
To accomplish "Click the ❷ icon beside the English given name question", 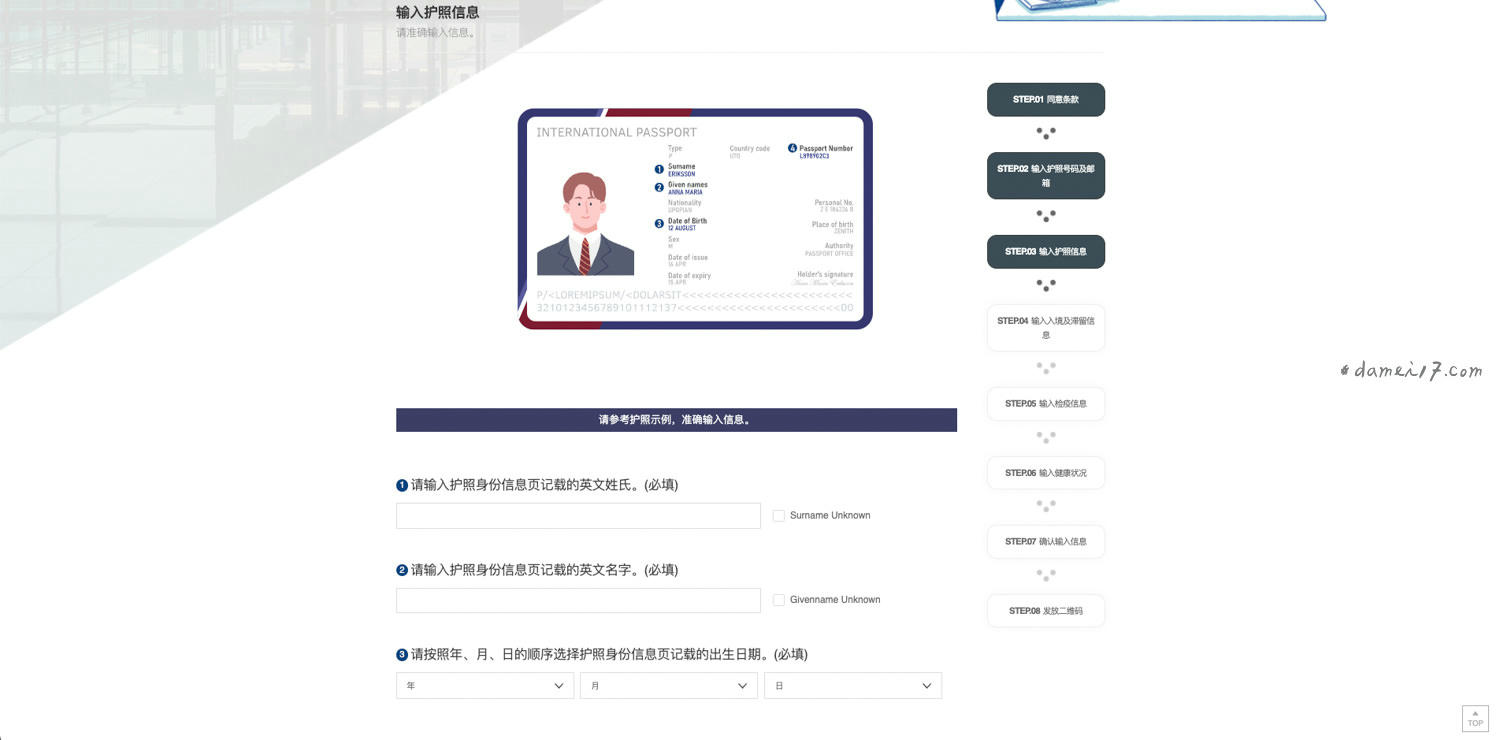I will pyautogui.click(x=401, y=569).
